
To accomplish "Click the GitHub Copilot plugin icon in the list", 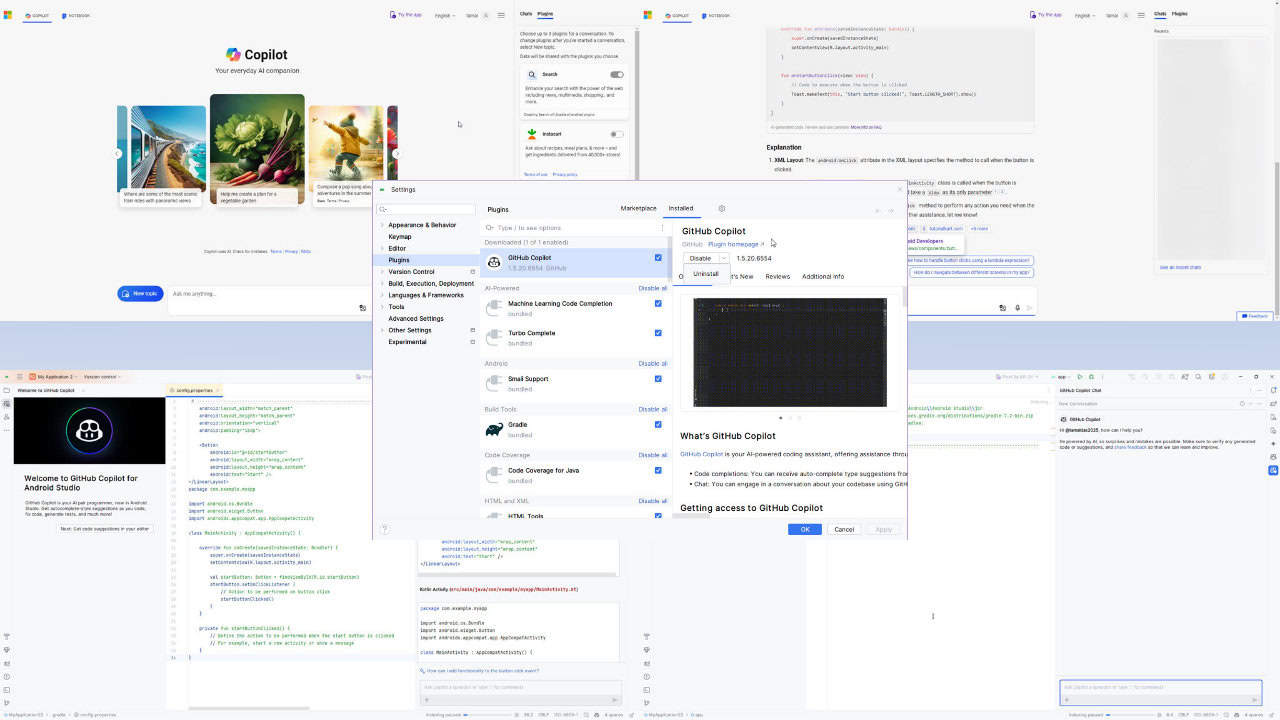I will pyautogui.click(x=494, y=262).
